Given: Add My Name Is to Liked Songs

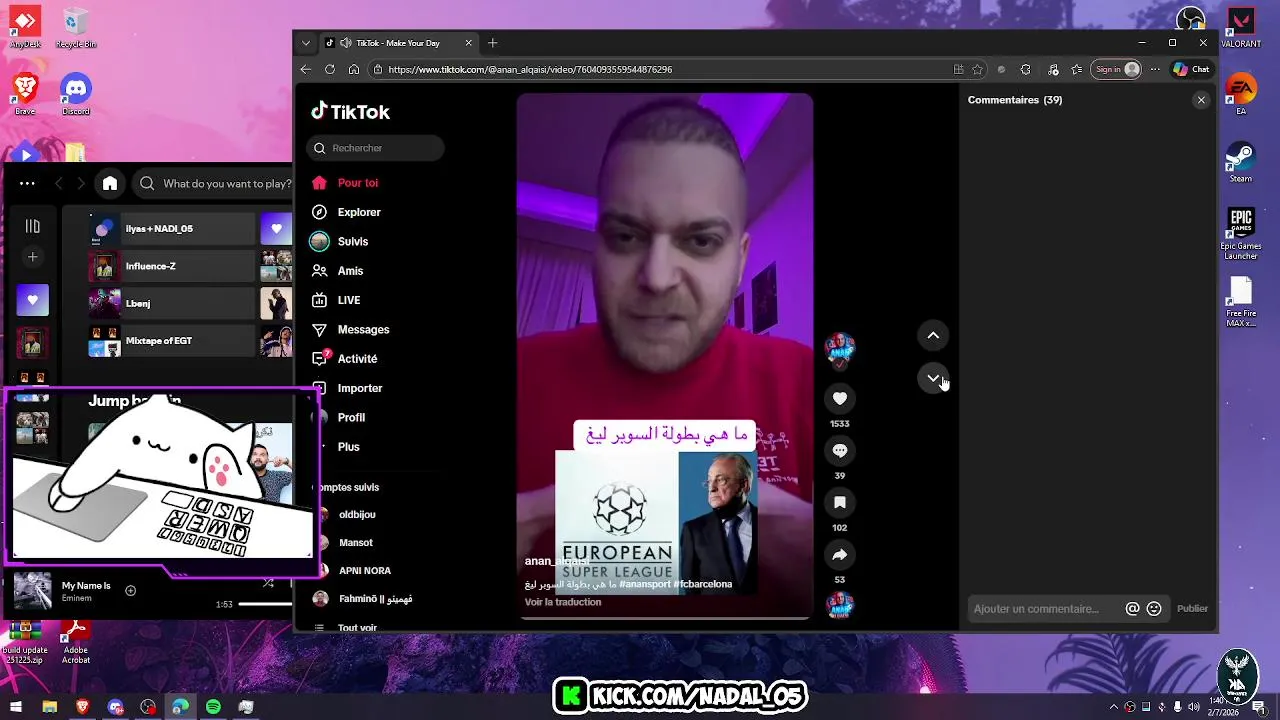Looking at the screenshot, I should pyautogui.click(x=130, y=591).
